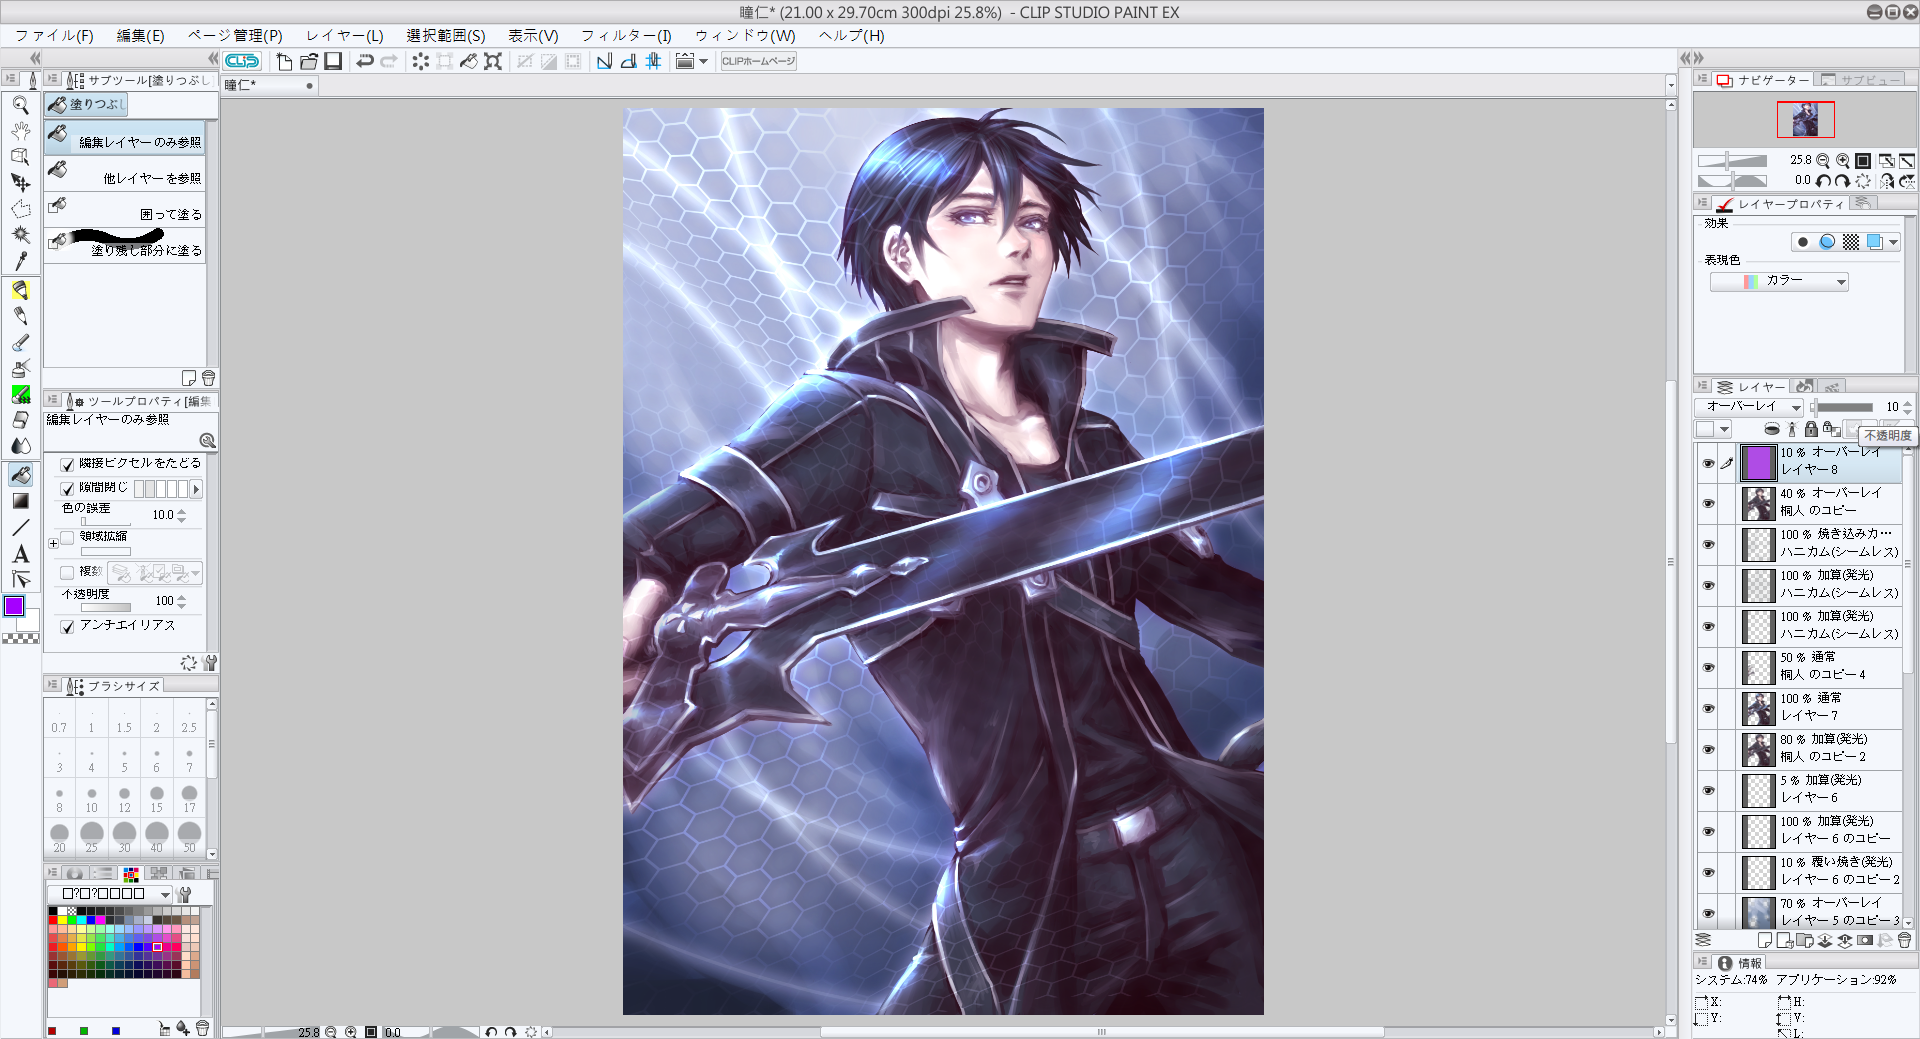The width and height of the screenshot is (1920, 1039).
Task: Select the Auto select magic wand tool
Action: (x=20, y=235)
